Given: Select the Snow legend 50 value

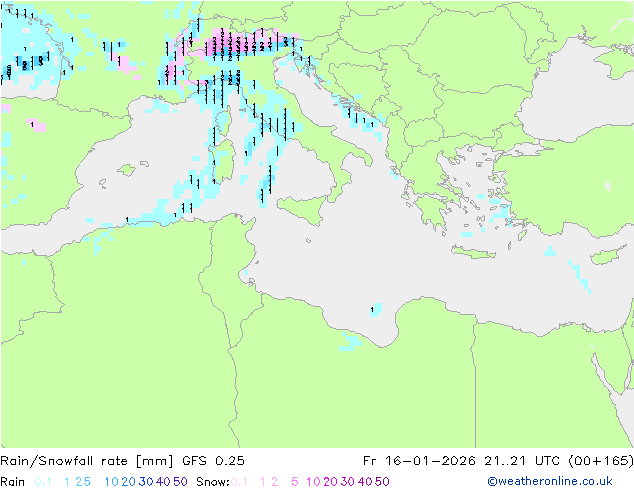Looking at the screenshot, I should pos(382,482).
